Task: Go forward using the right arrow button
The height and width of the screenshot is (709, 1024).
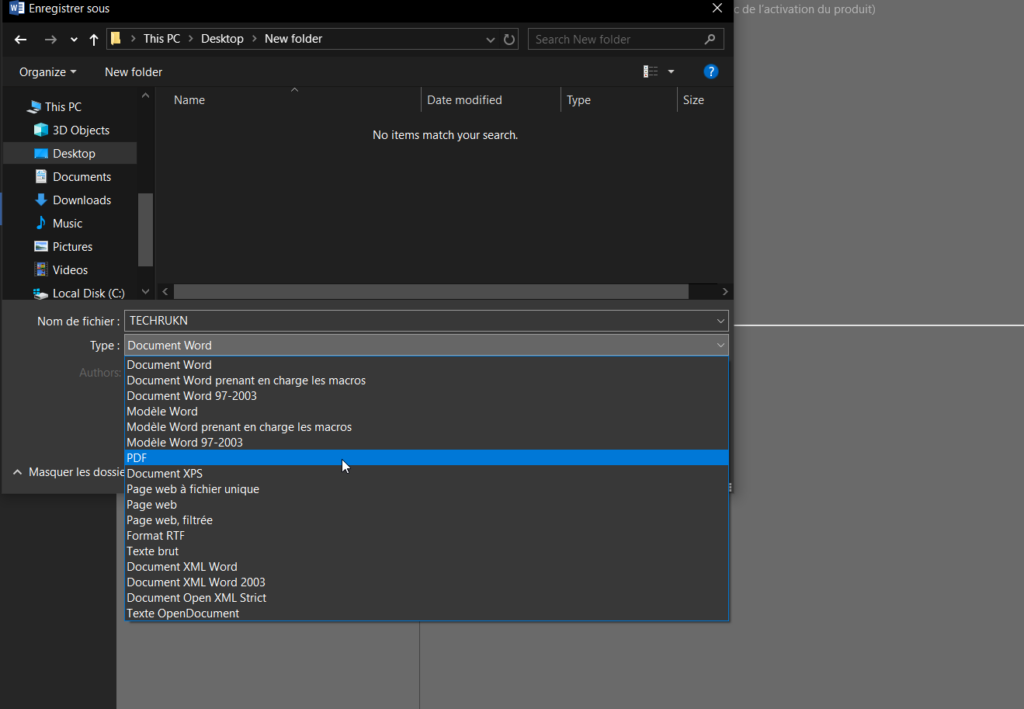Action: click(x=50, y=40)
